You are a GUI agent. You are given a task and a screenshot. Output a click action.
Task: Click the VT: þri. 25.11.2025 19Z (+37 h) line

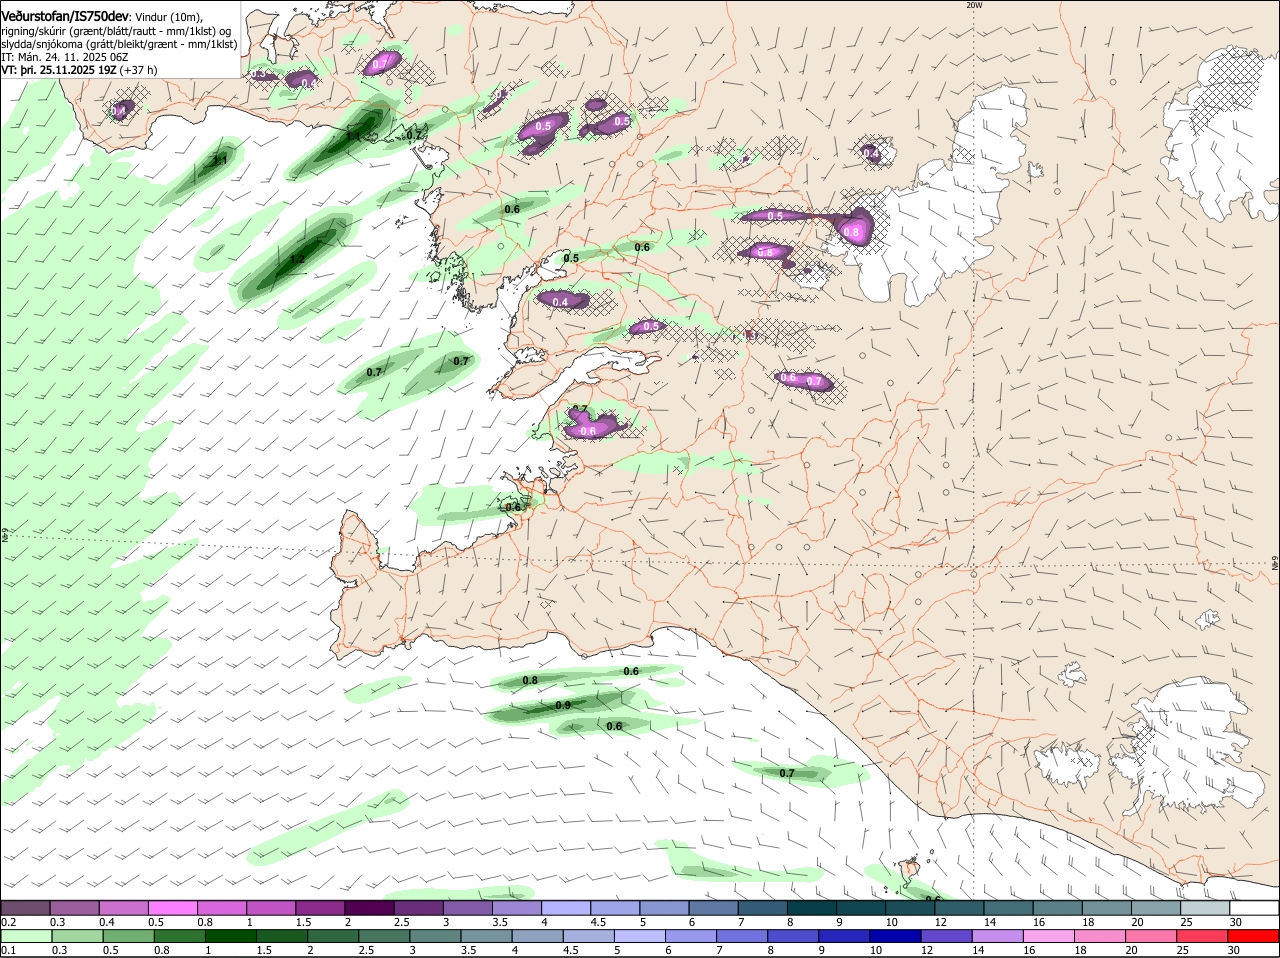(79, 70)
